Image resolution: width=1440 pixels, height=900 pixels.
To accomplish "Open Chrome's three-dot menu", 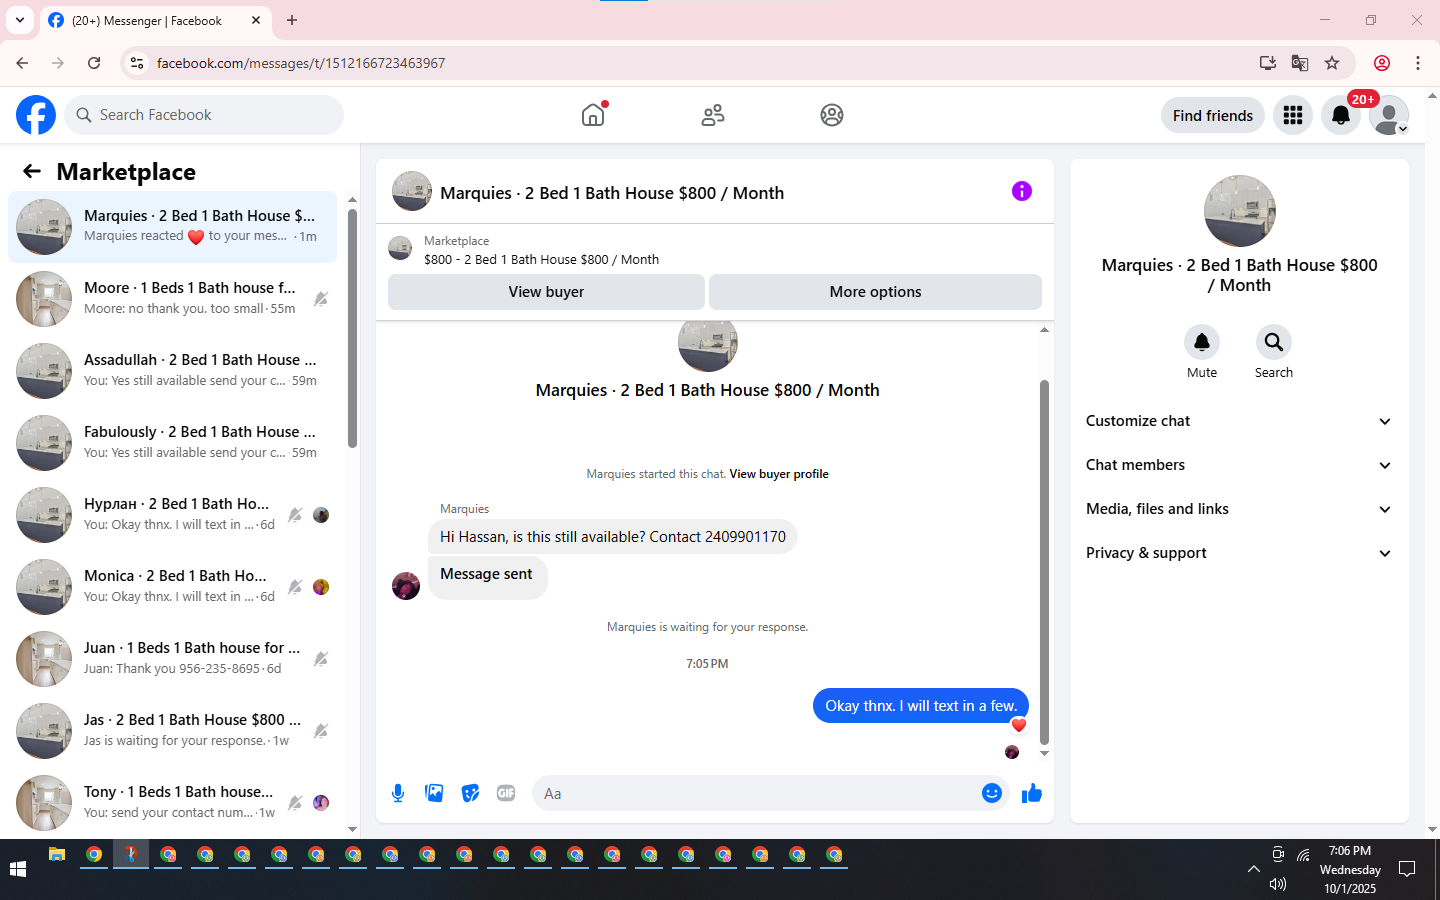I will [1418, 63].
